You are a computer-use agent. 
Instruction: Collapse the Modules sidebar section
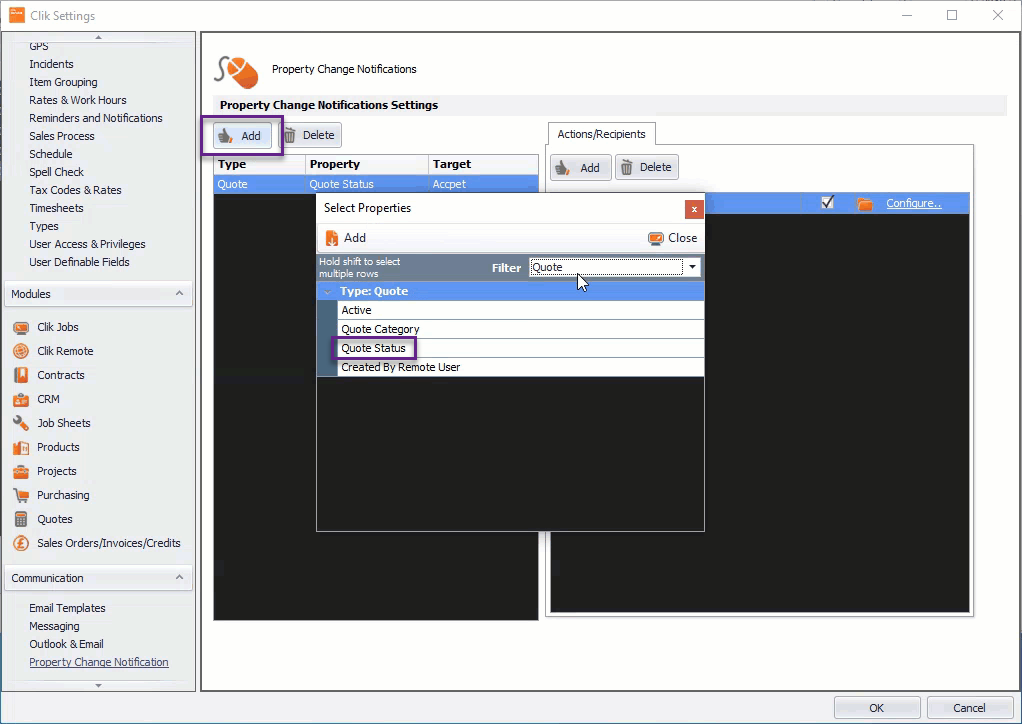181,294
